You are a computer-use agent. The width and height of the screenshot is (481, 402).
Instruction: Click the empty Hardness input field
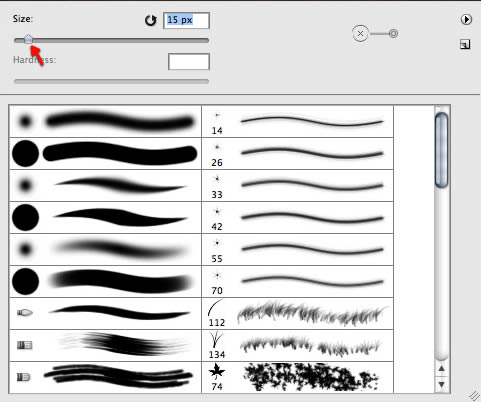click(x=189, y=62)
